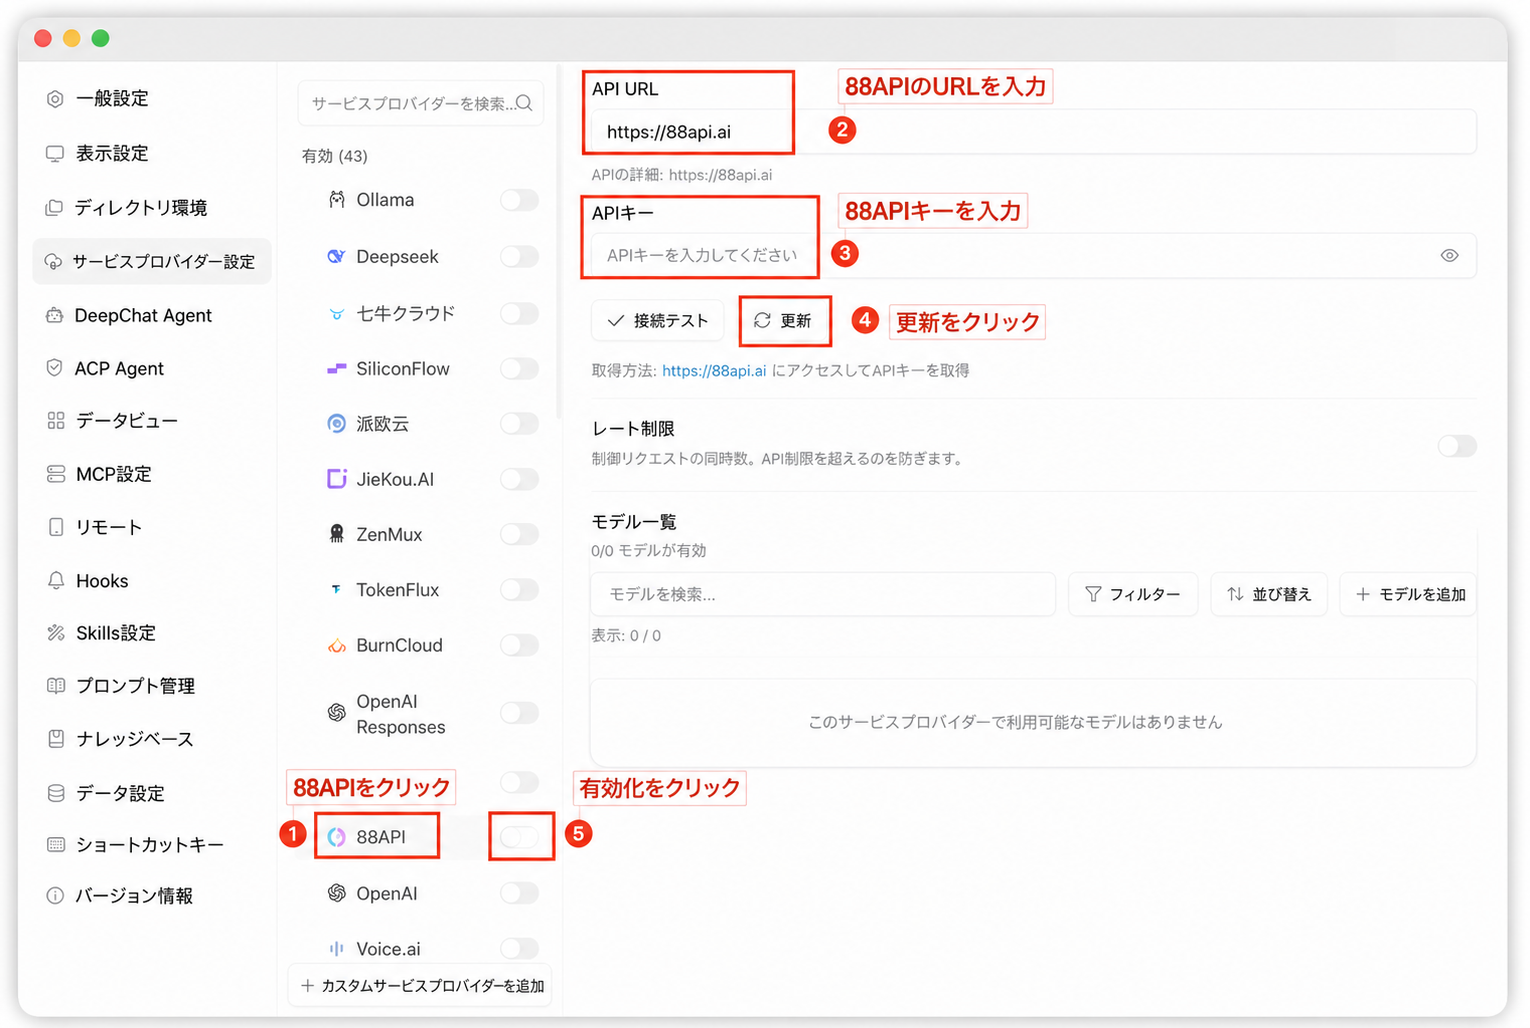Viewport: 1530px width, 1028px height.
Task: Open MCP設定 in the sidebar
Action: [152, 474]
